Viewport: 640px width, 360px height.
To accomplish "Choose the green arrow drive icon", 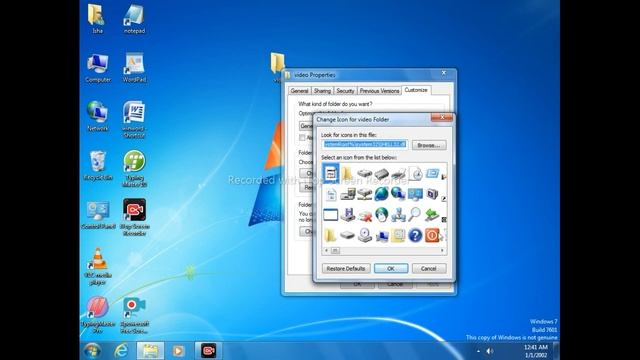I will click(432, 215).
